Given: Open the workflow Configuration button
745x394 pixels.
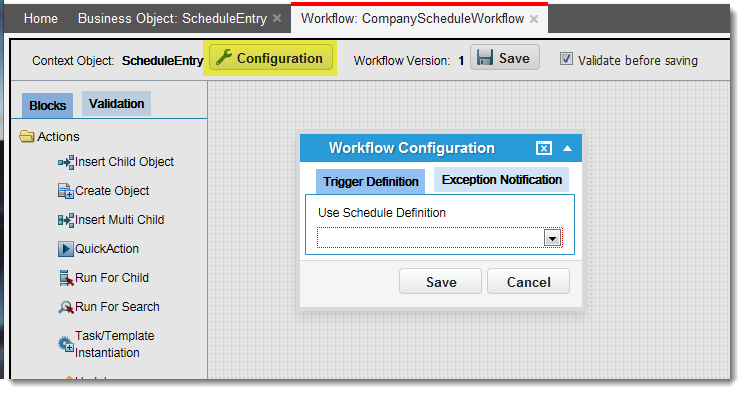Looking at the screenshot, I should [271, 58].
